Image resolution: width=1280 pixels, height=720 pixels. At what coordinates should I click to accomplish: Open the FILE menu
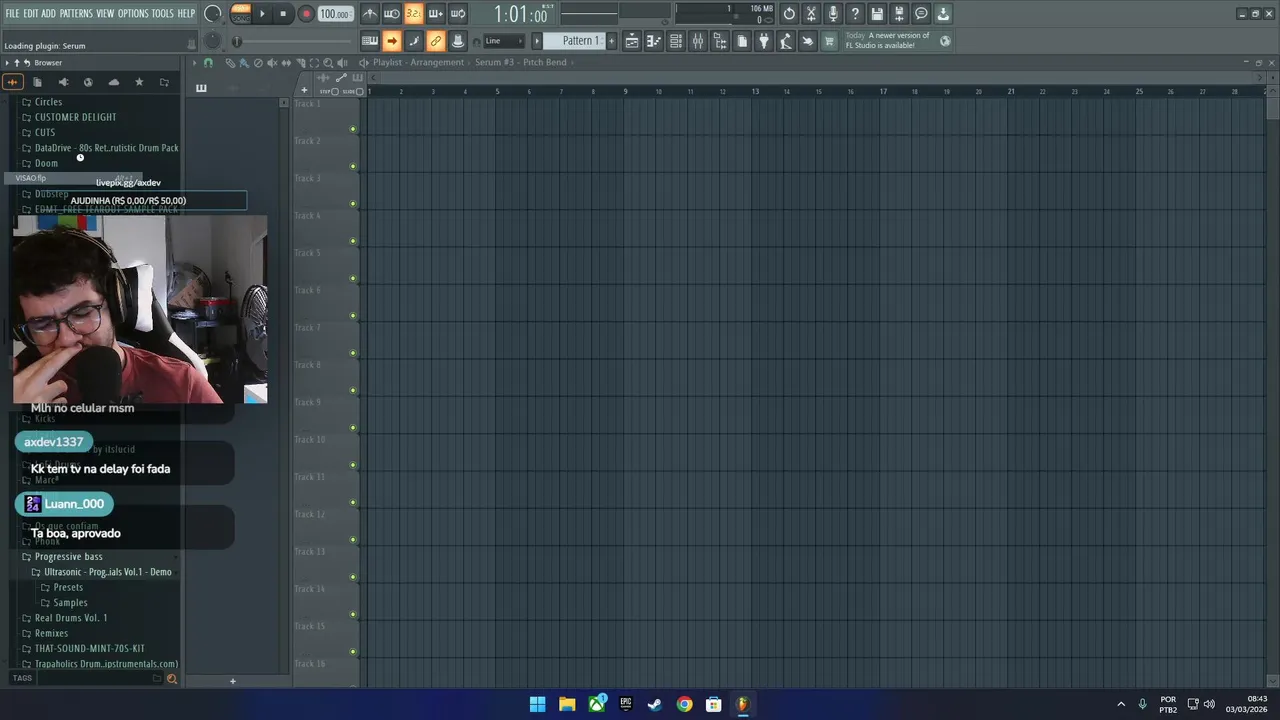tap(12, 13)
